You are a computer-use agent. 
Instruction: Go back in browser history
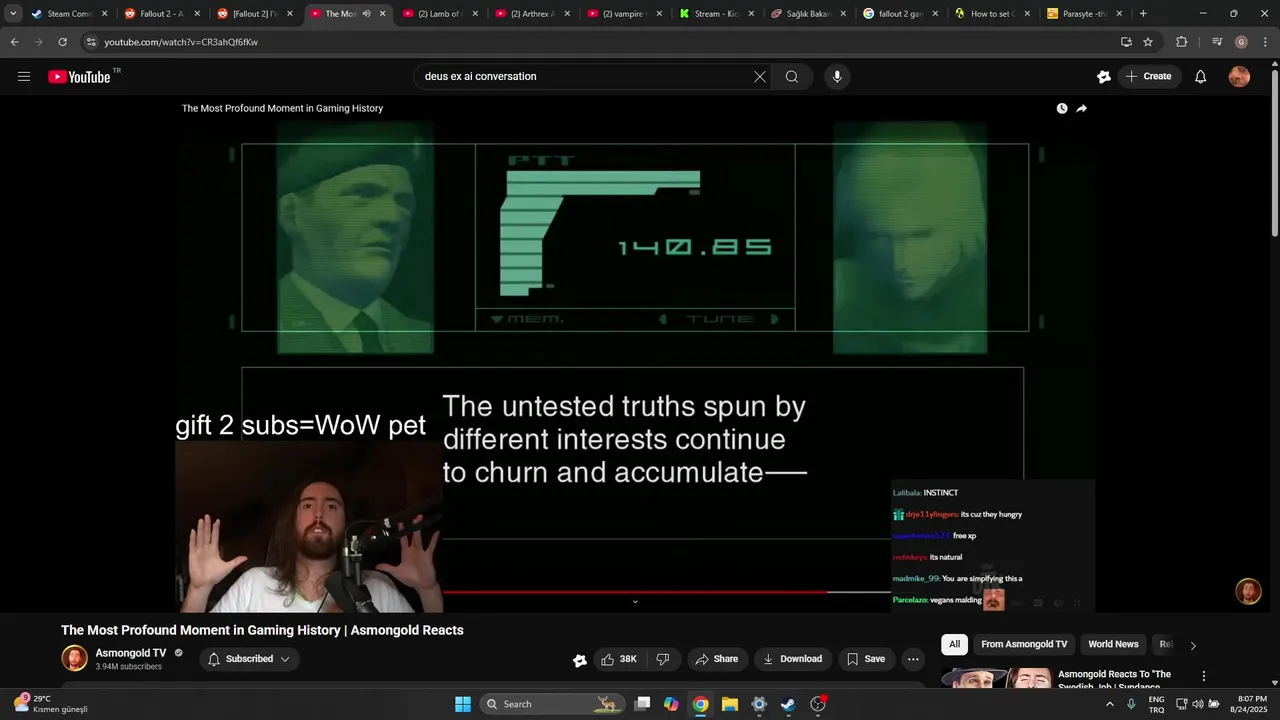click(x=14, y=42)
